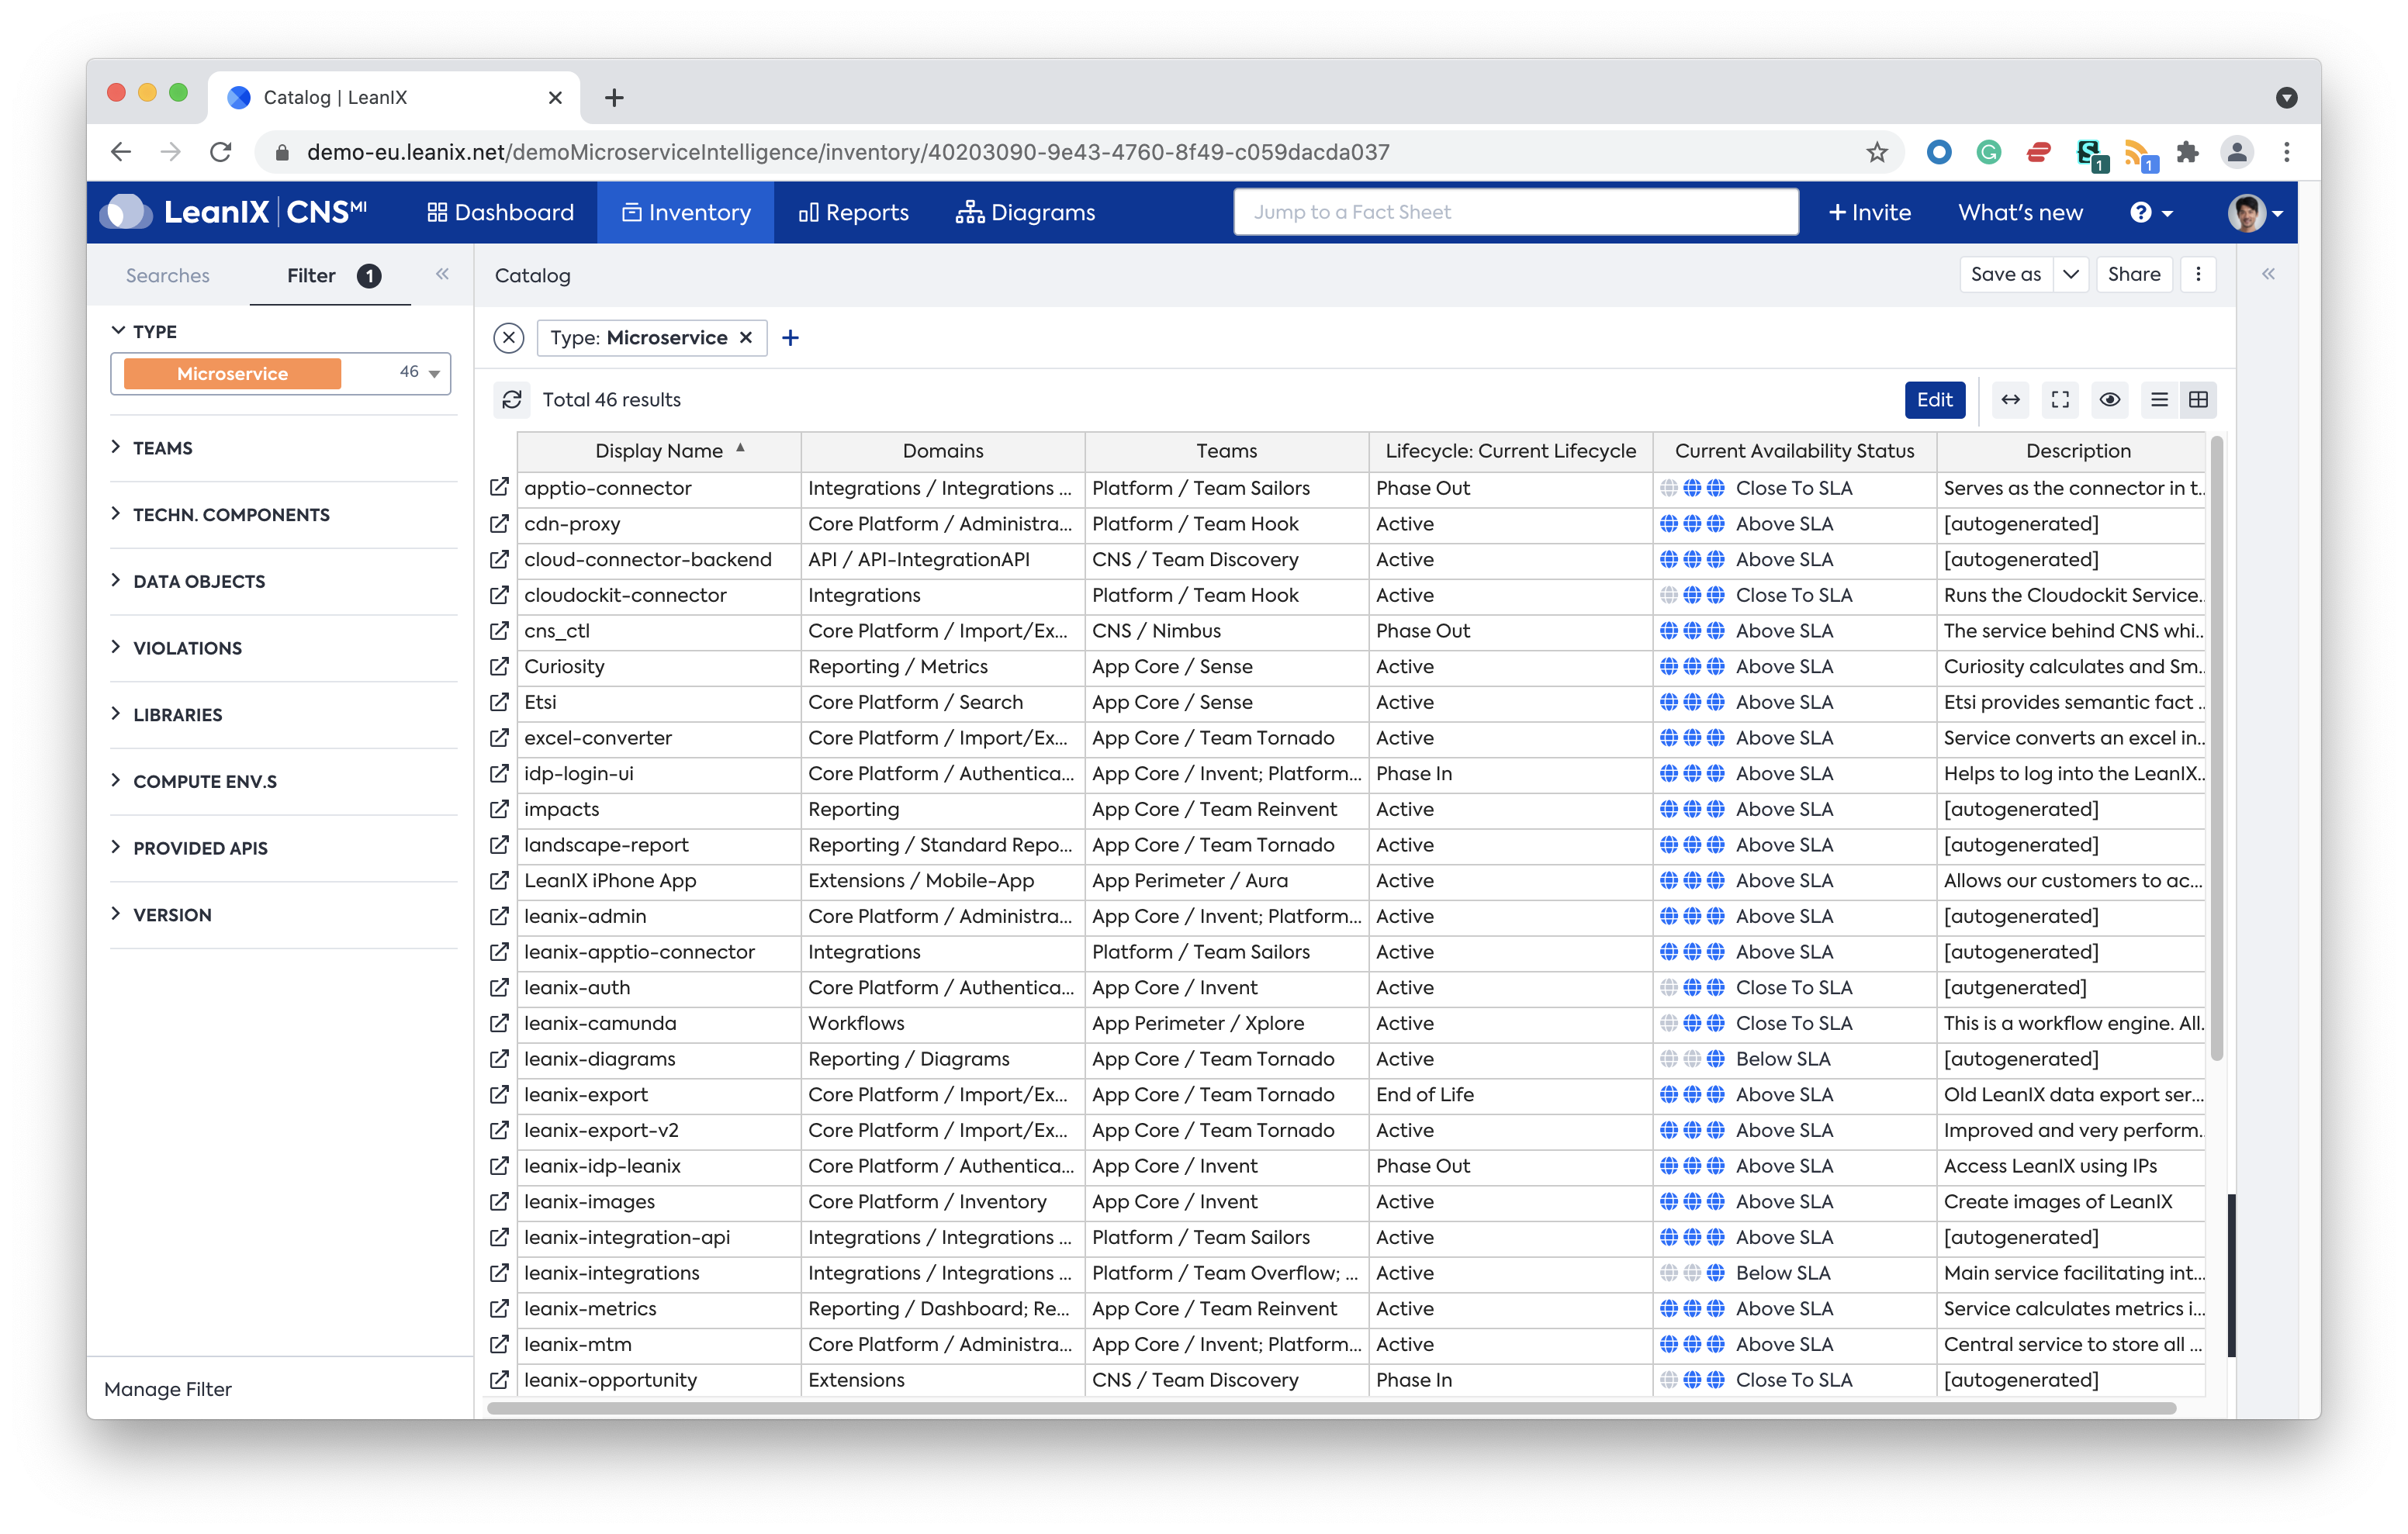The image size is (2408, 1534).
Task: Switch to list view layout
Action: point(2160,400)
